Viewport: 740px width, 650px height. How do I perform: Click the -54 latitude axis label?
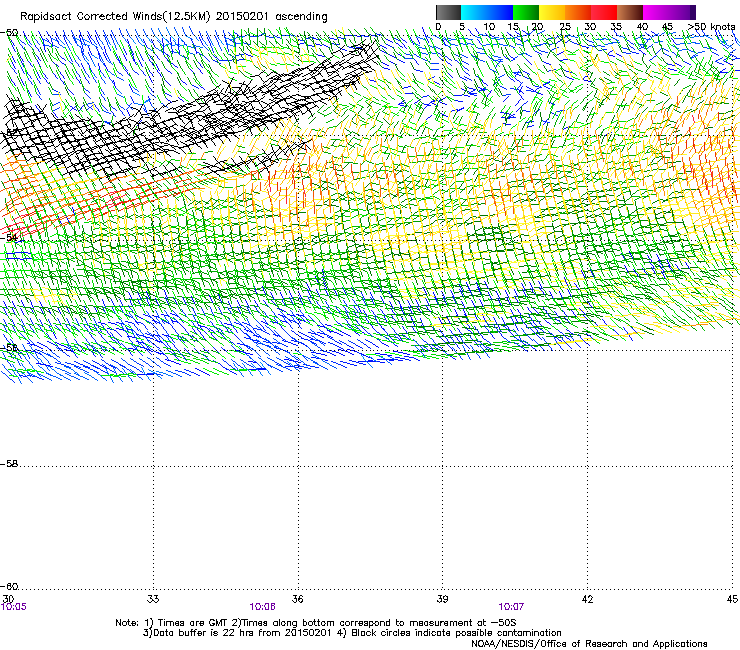click(9, 238)
